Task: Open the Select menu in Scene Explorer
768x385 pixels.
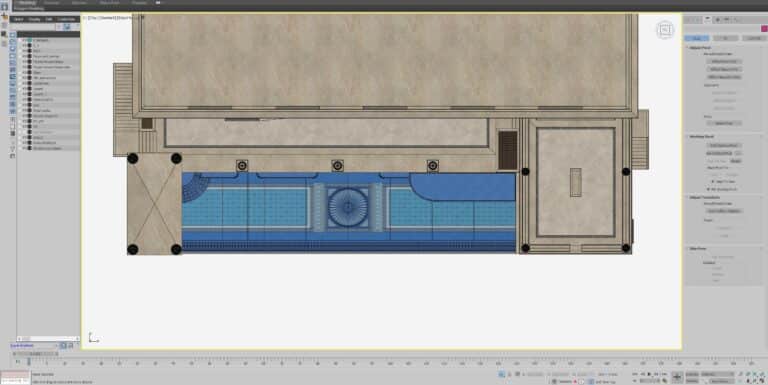Action: tap(18, 19)
